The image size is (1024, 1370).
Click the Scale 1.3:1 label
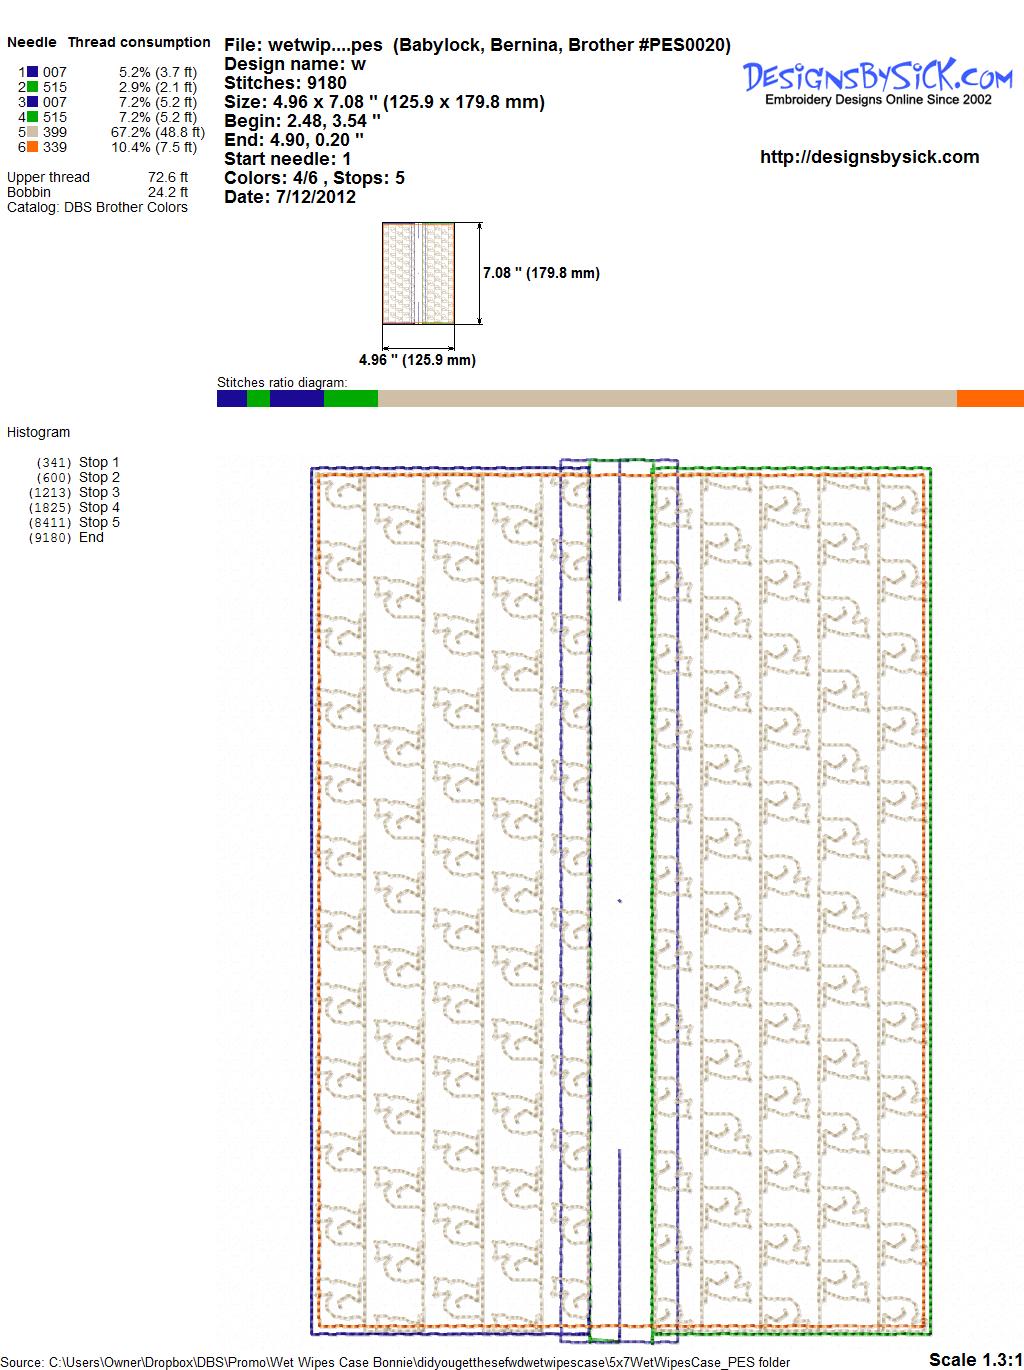975,1359
